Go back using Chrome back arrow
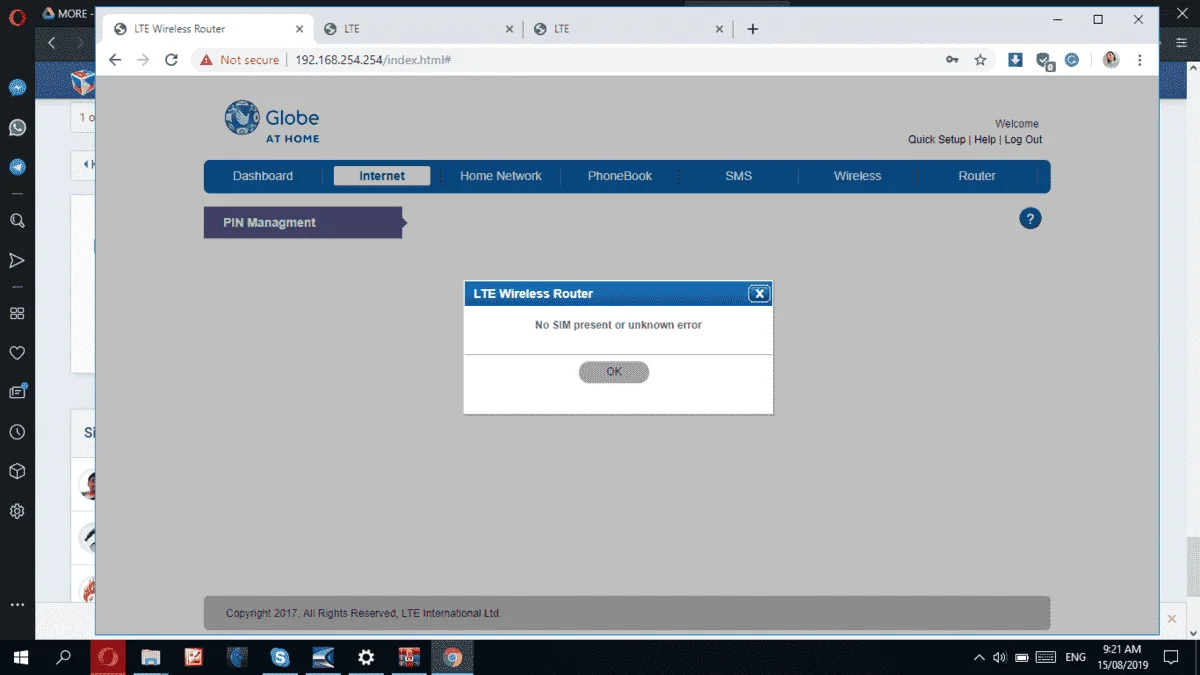Image resolution: width=1200 pixels, height=675 pixels. point(115,60)
